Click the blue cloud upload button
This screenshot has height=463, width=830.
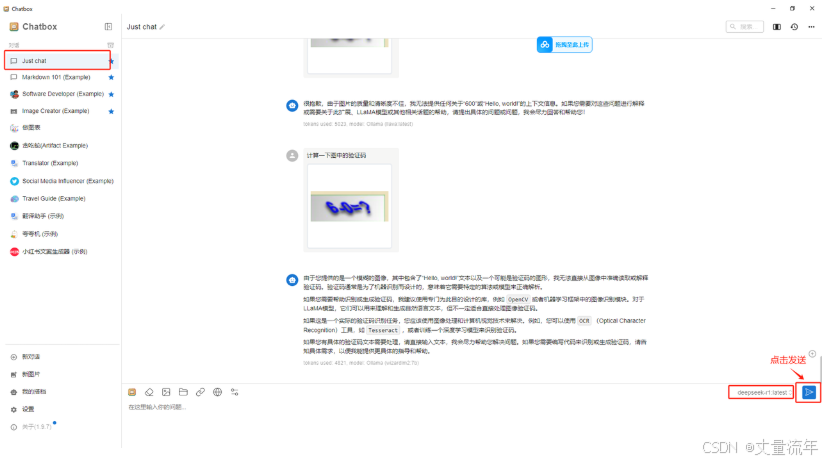pos(564,44)
